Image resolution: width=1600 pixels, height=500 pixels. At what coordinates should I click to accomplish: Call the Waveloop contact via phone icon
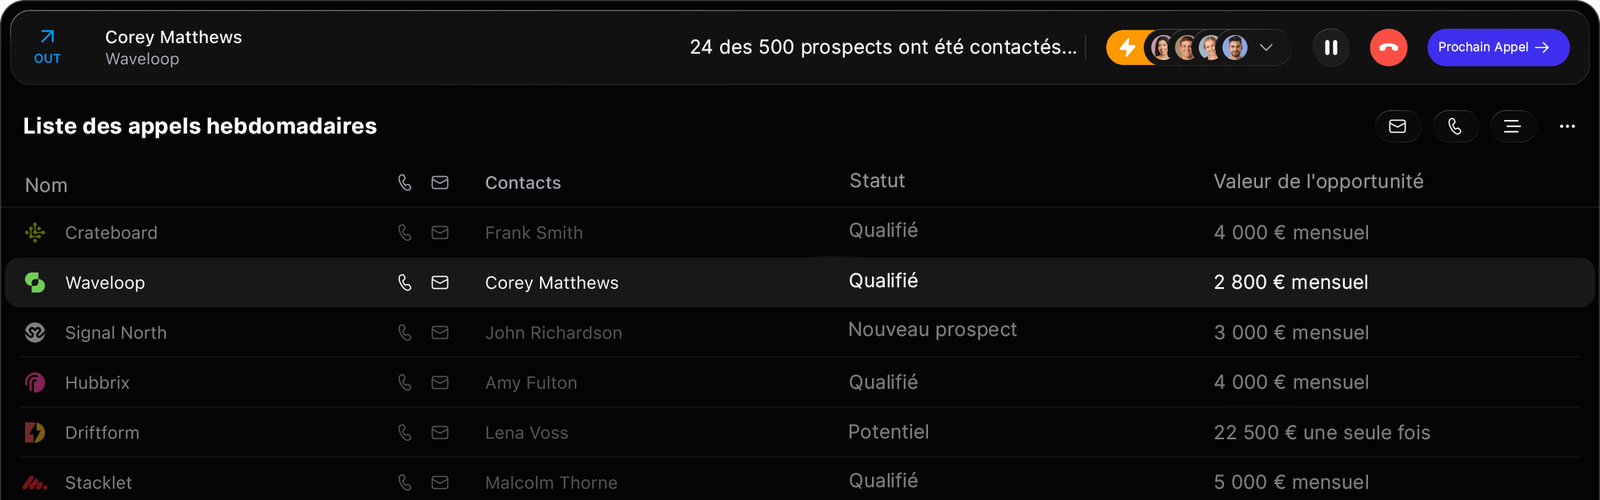405,283
